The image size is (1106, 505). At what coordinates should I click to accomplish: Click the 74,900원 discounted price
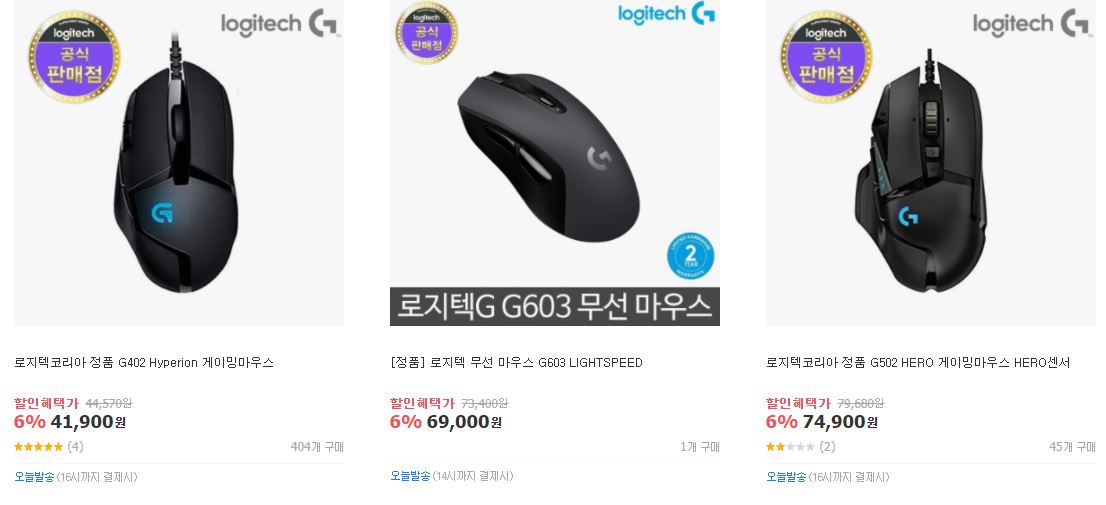point(840,422)
